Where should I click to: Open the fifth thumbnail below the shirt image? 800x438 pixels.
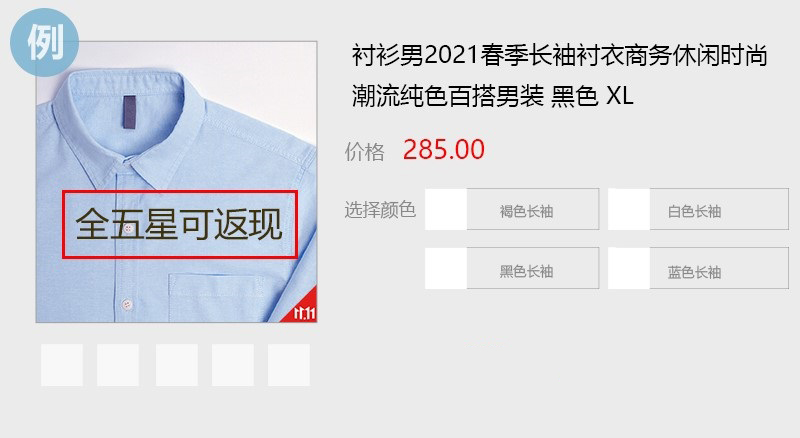click(289, 365)
